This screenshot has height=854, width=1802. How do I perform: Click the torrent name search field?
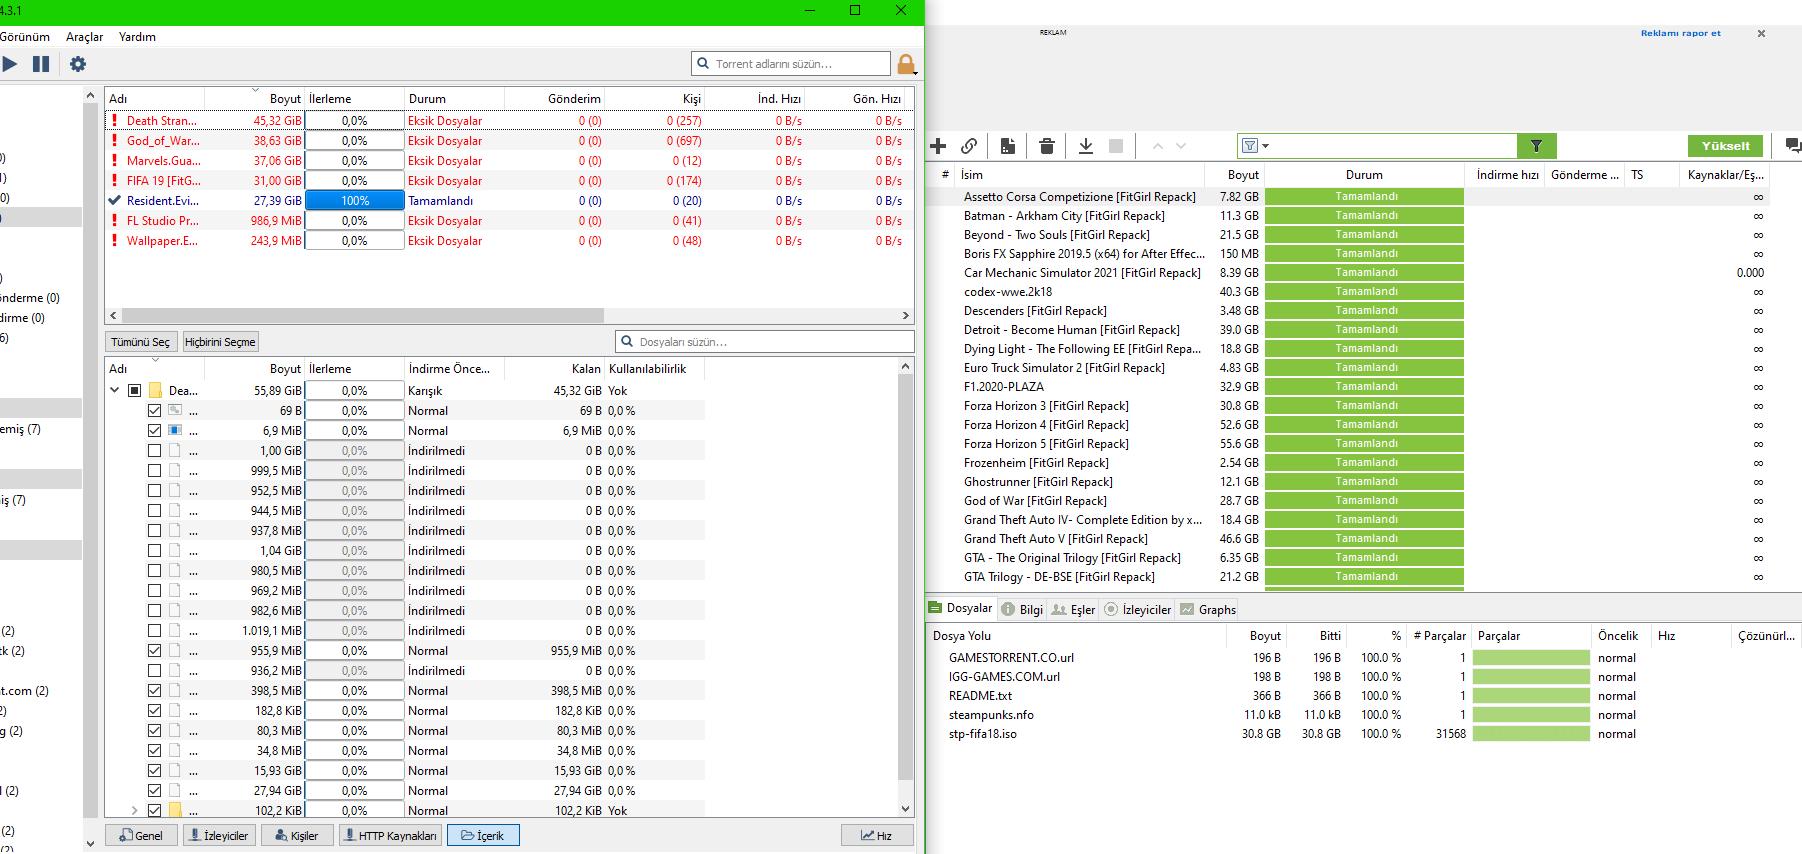coord(791,64)
